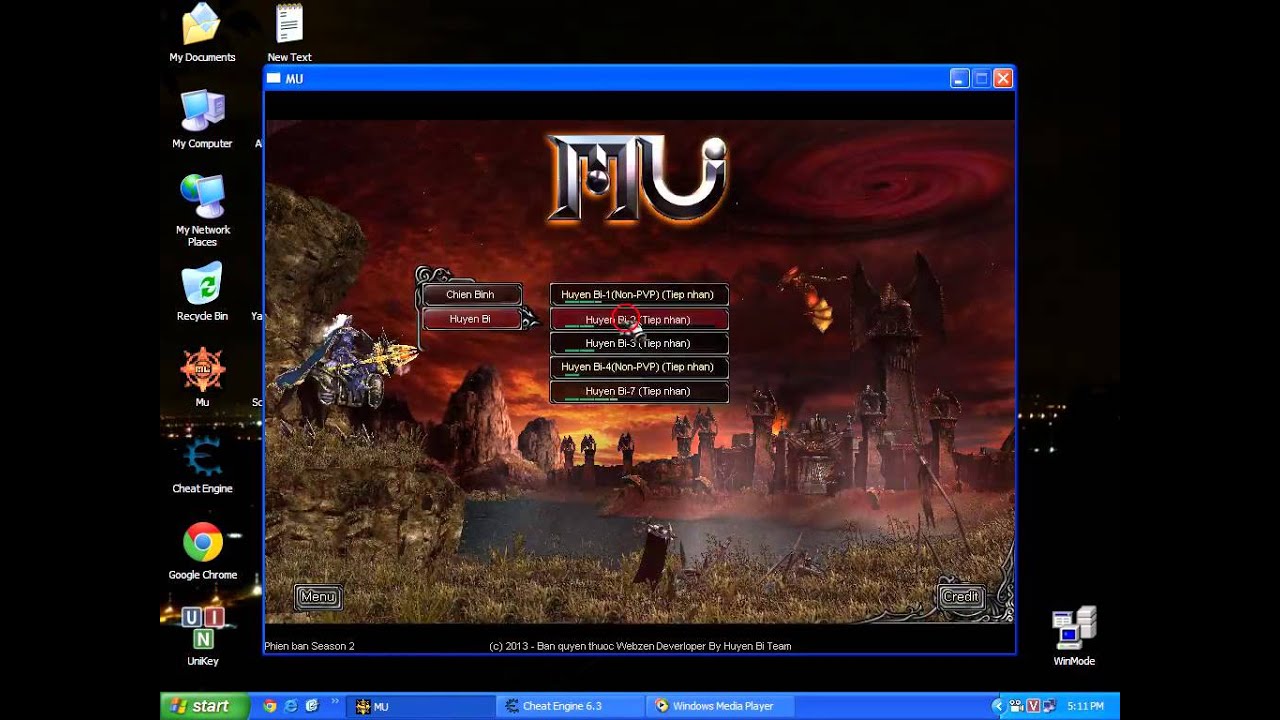Image resolution: width=1280 pixels, height=720 pixels.
Task: Click the red V tray icon
Action: [x=1034, y=706]
